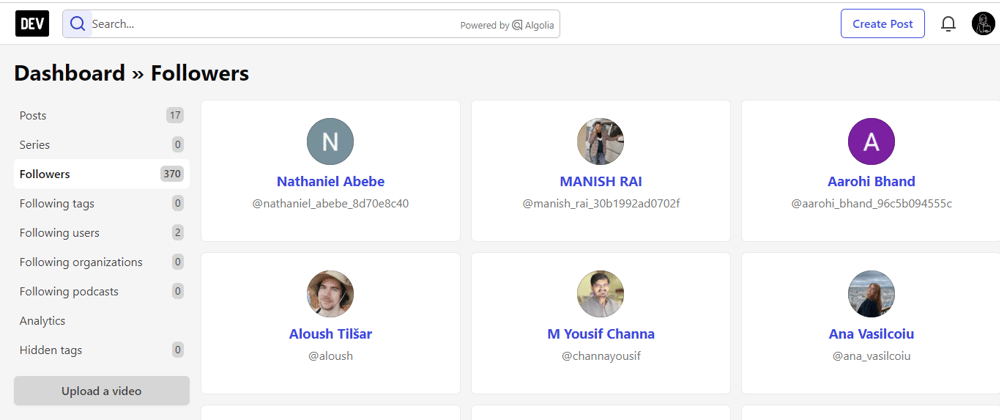This screenshot has height=420, width=1000.
Task: Click the Search input field
Action: coord(274,24)
